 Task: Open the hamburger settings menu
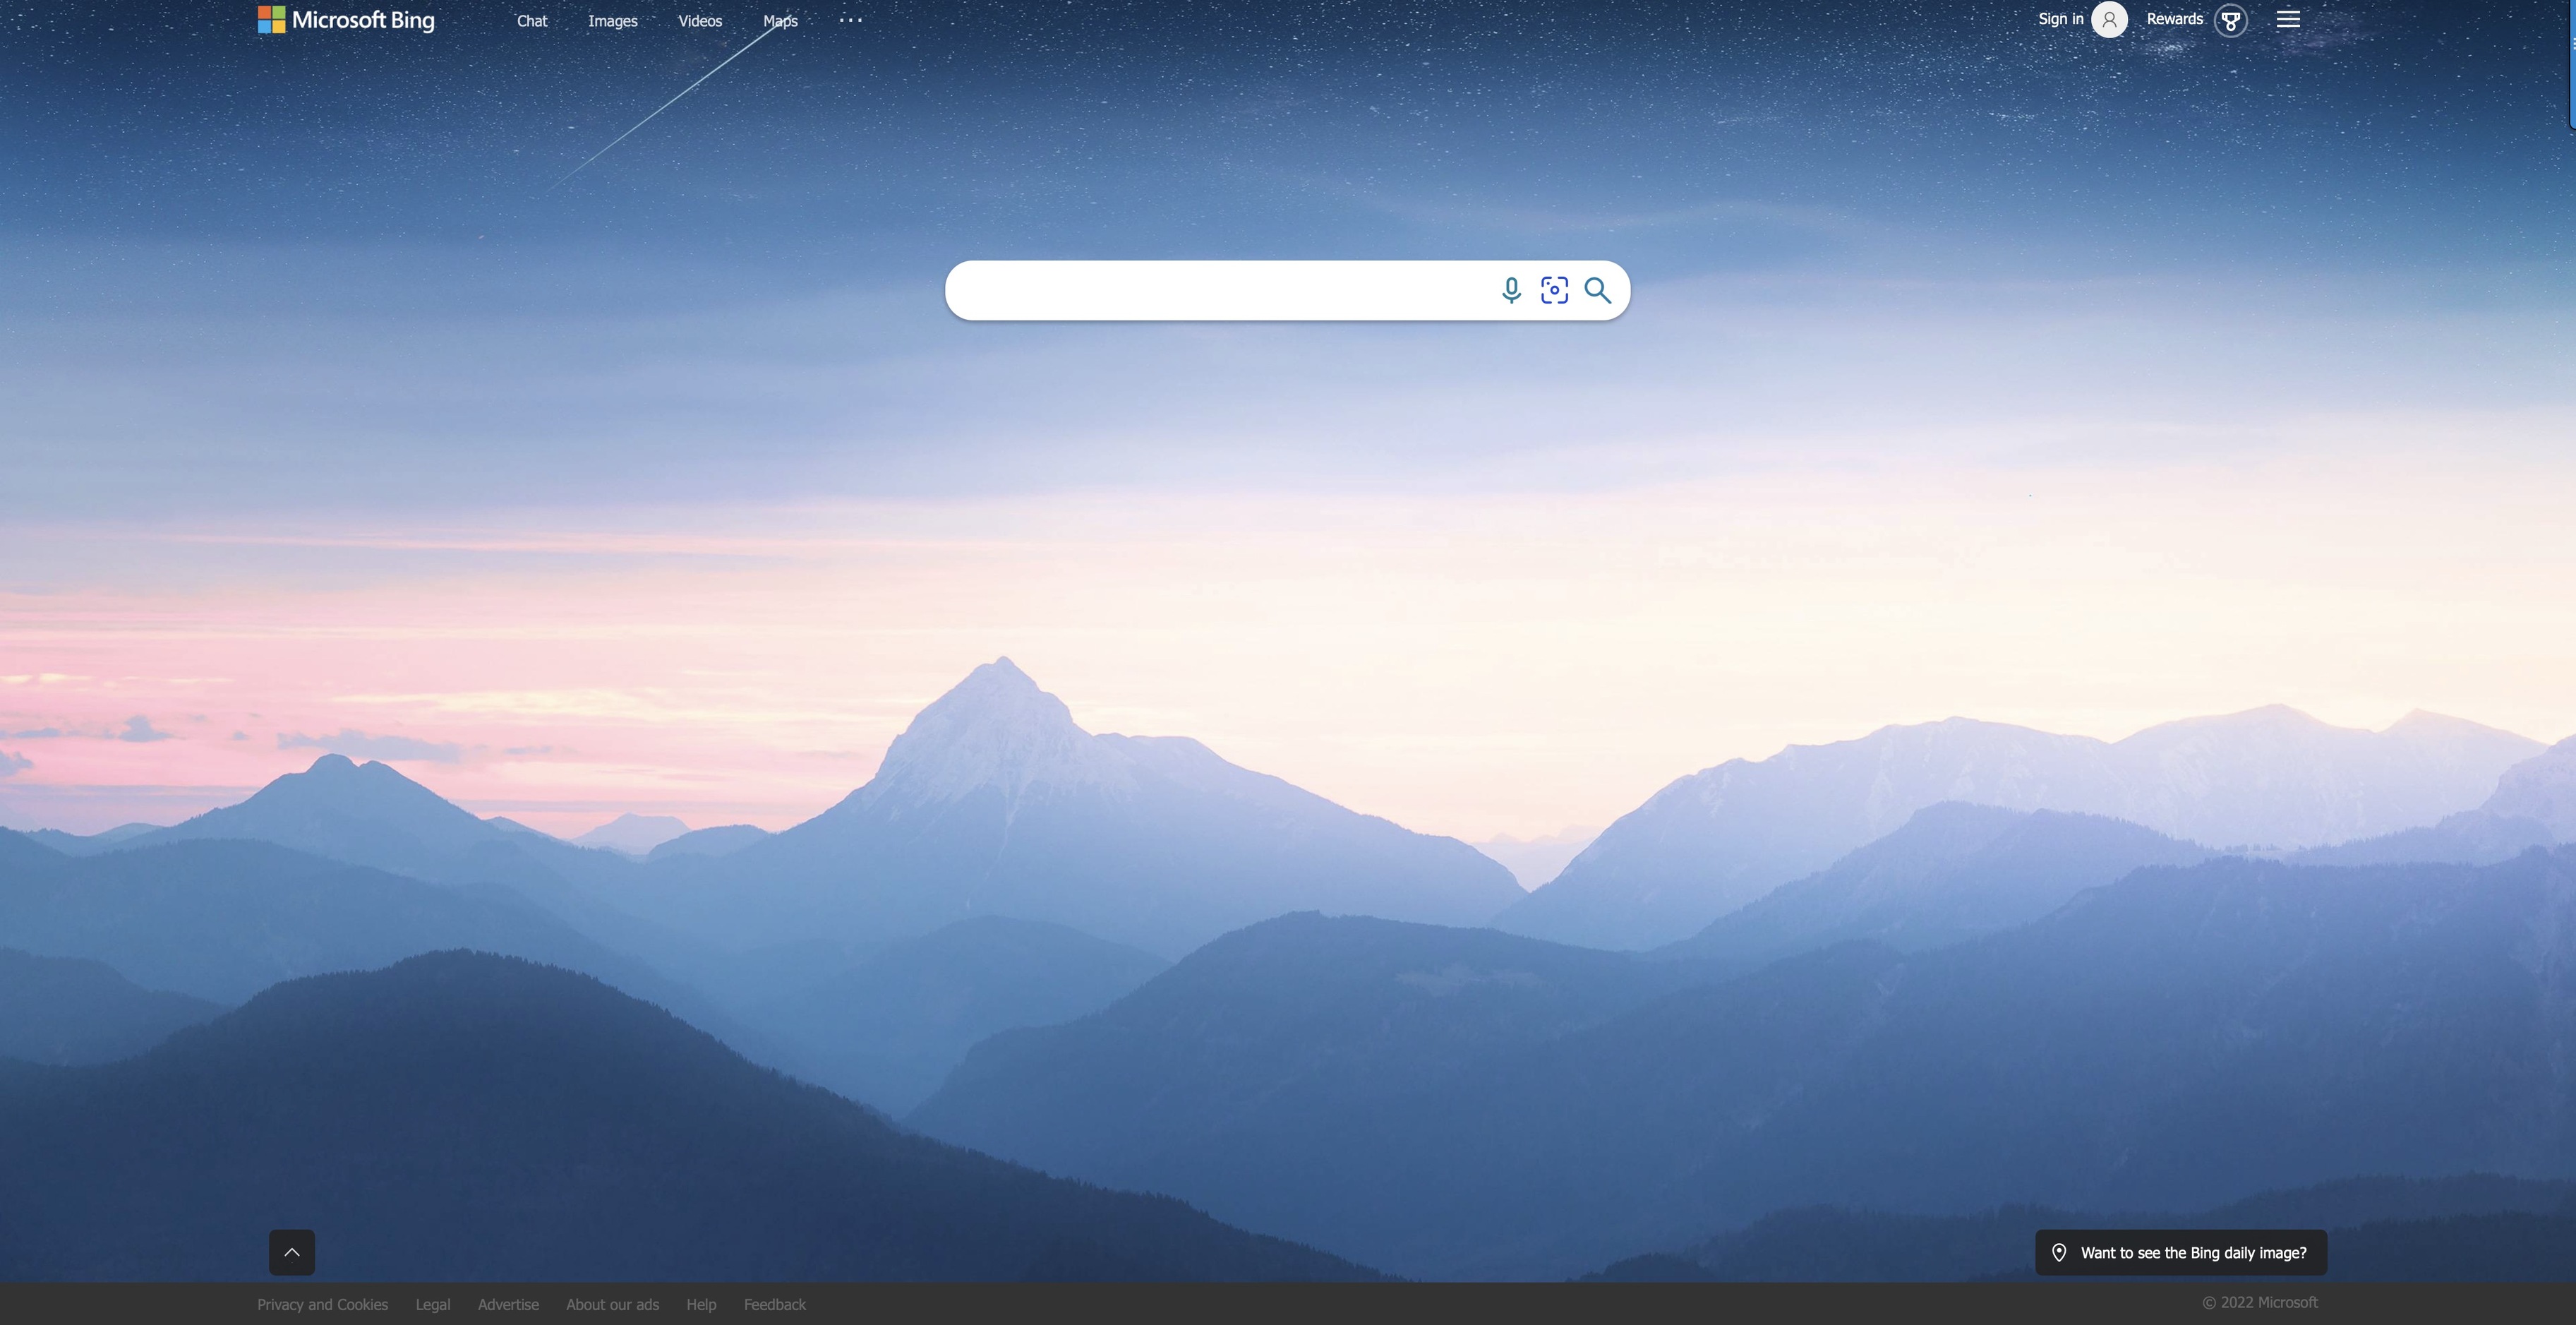(2288, 20)
